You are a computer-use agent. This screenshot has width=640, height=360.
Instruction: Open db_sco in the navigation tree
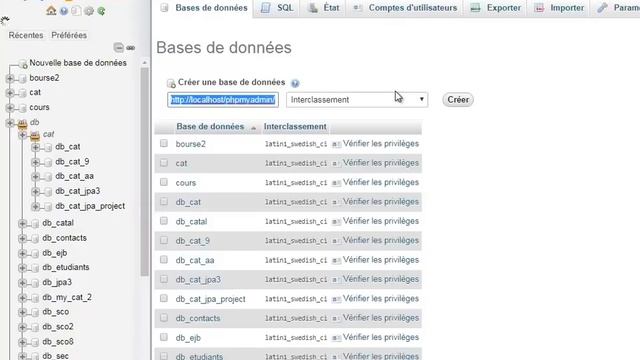pos(56,312)
